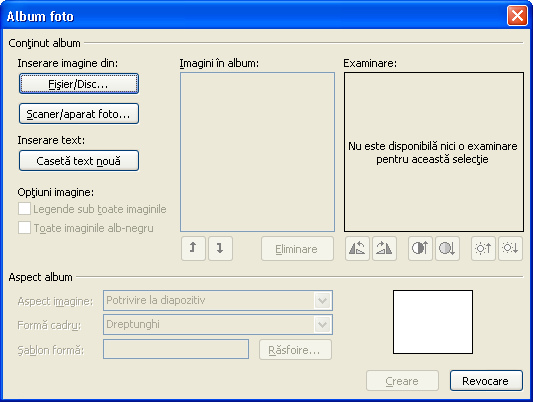Decrease contrast using the contrast down icon
This screenshot has width=533, height=402.
(x=447, y=249)
